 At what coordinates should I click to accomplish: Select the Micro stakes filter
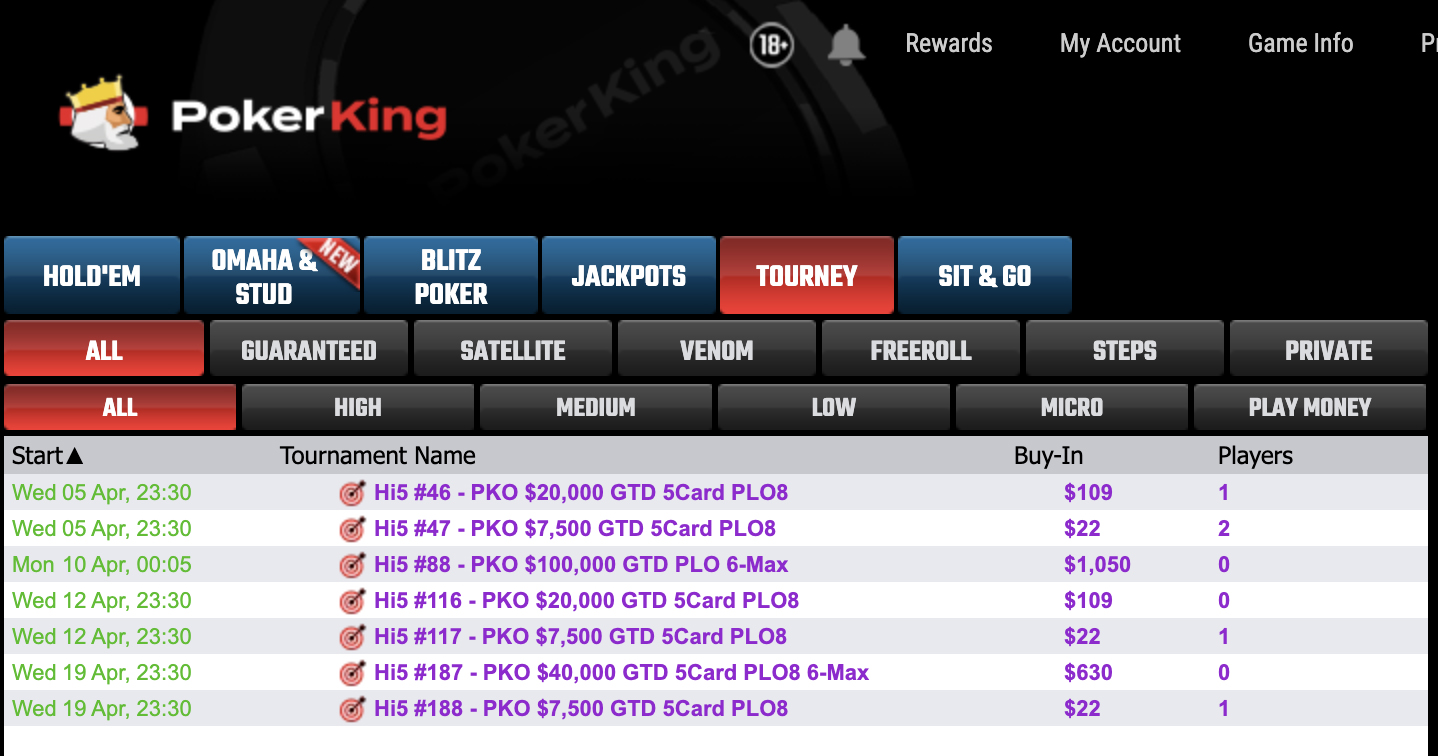pos(1071,407)
